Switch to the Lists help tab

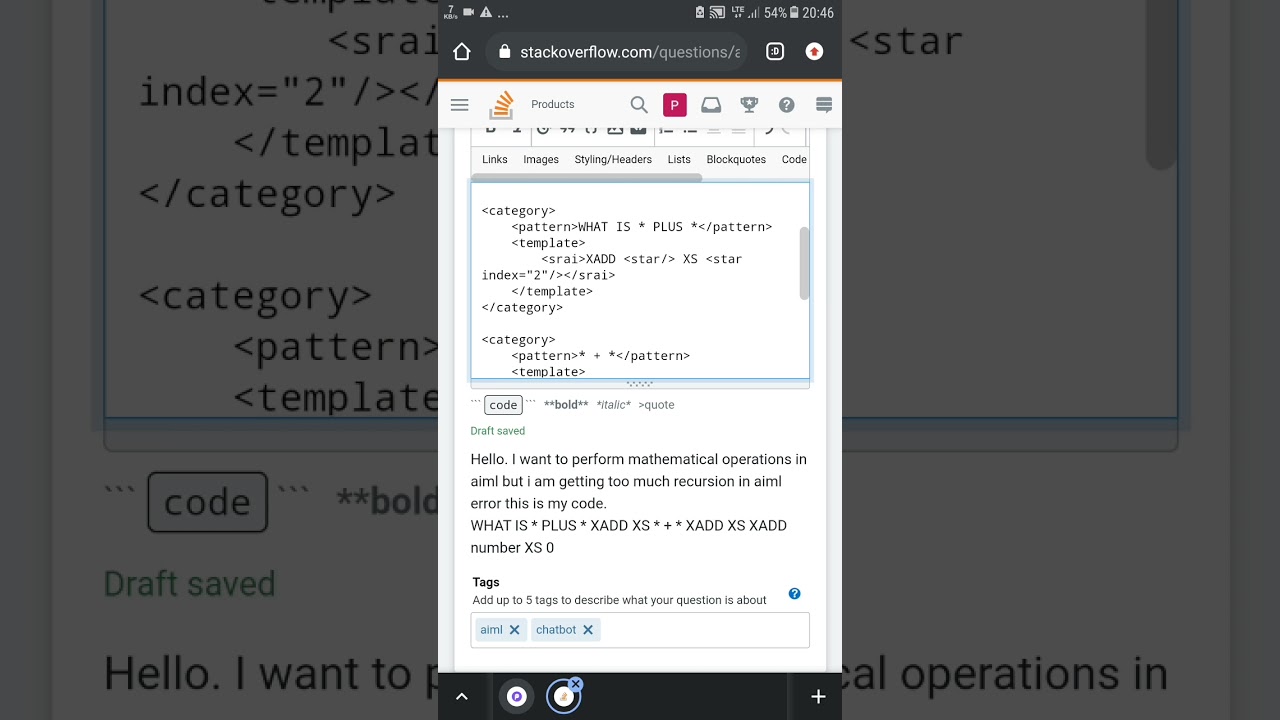pos(679,159)
